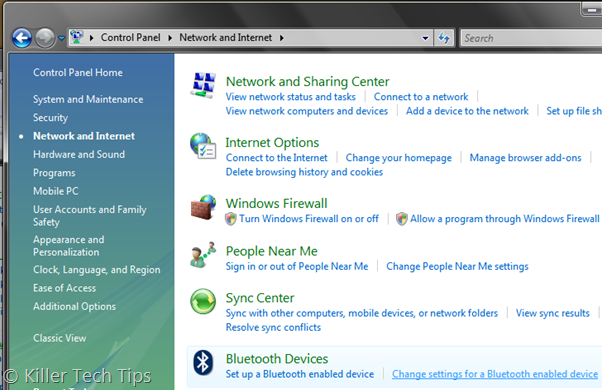The width and height of the screenshot is (602, 390).
Task: Select Hardware and Sound in the sidebar
Action: tap(79, 154)
